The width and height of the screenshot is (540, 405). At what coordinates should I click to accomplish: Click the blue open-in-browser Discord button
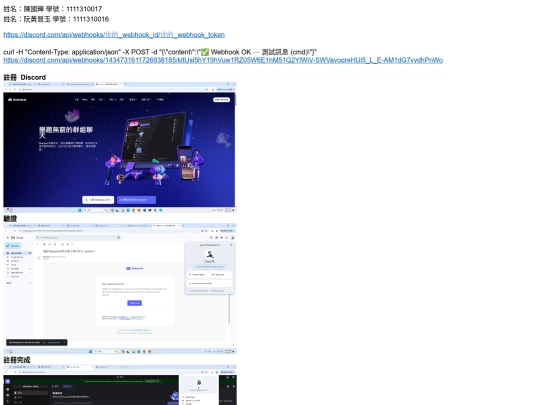click(136, 200)
